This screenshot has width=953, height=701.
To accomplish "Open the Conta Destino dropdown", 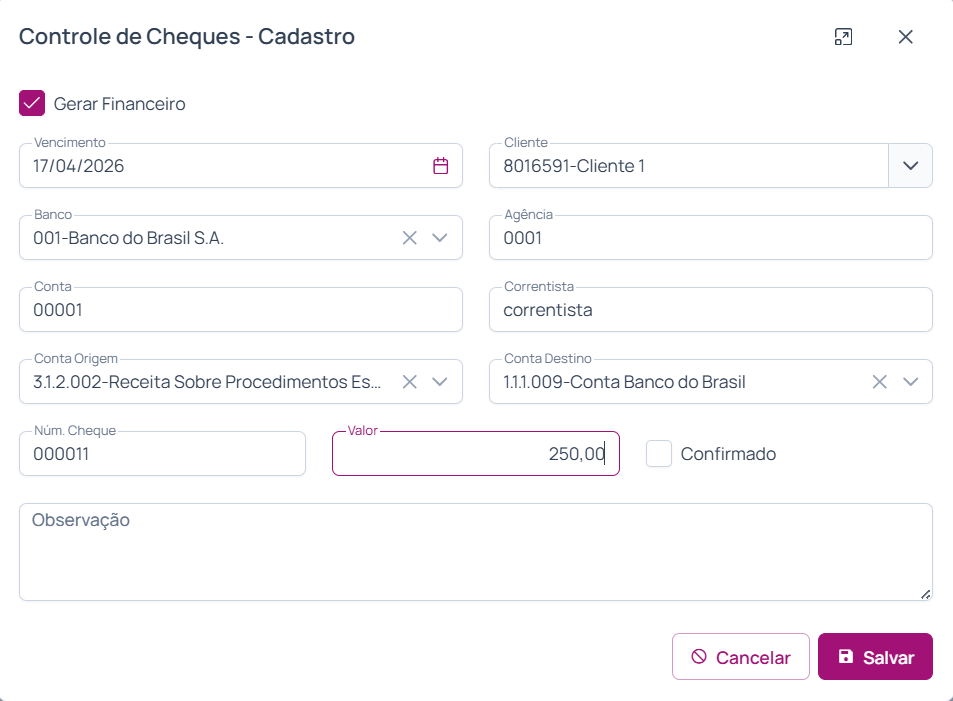I will [x=910, y=382].
